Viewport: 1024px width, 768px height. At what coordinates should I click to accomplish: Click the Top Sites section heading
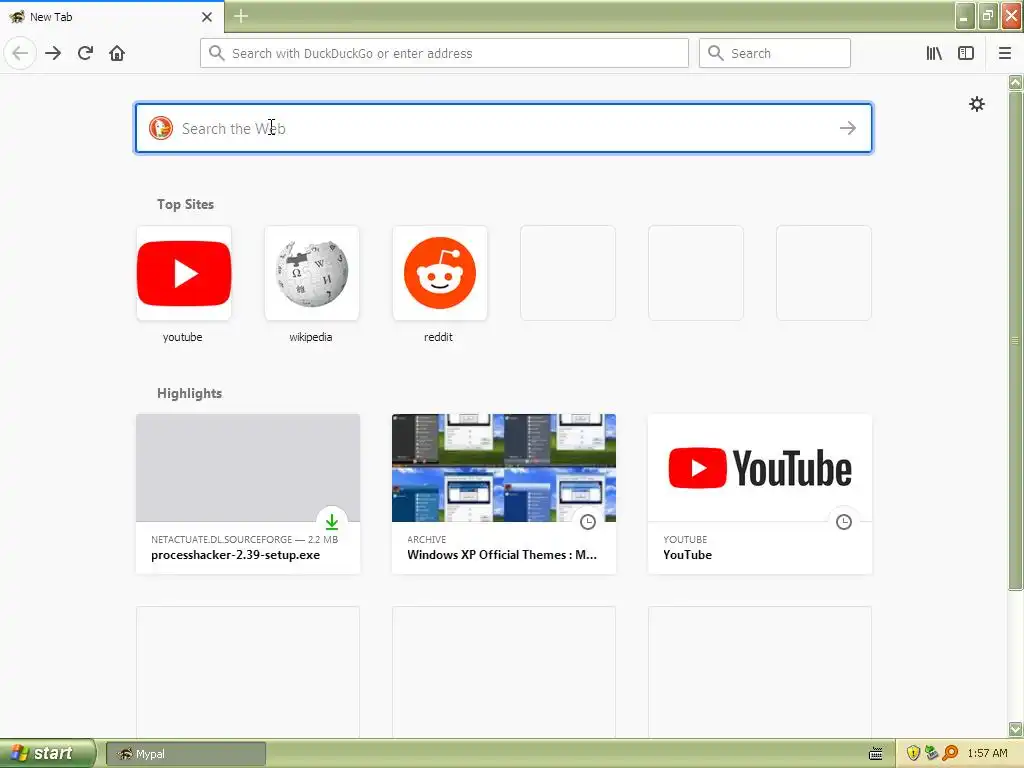tap(185, 204)
